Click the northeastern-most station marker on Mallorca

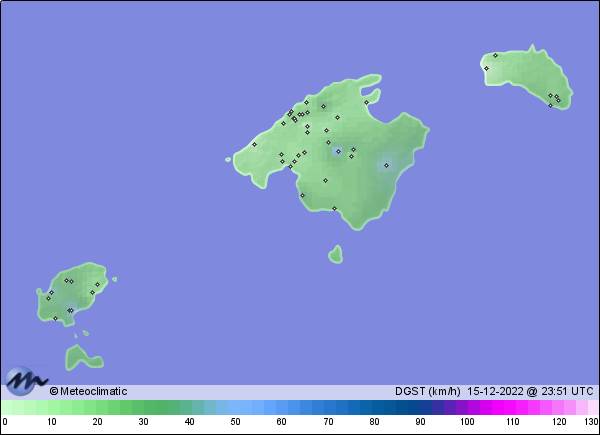coord(366,102)
